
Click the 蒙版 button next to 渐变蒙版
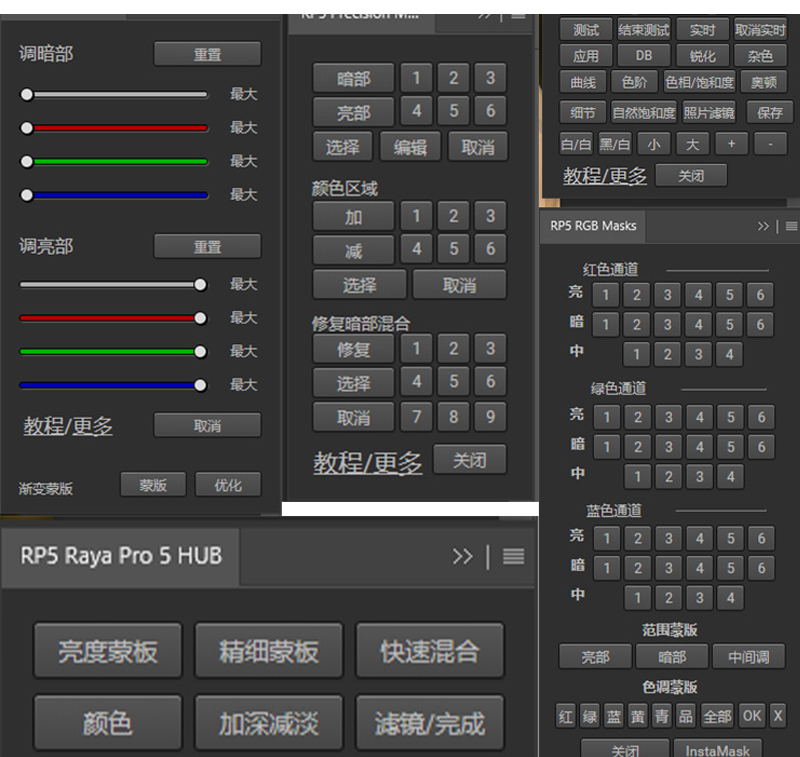pos(153,485)
